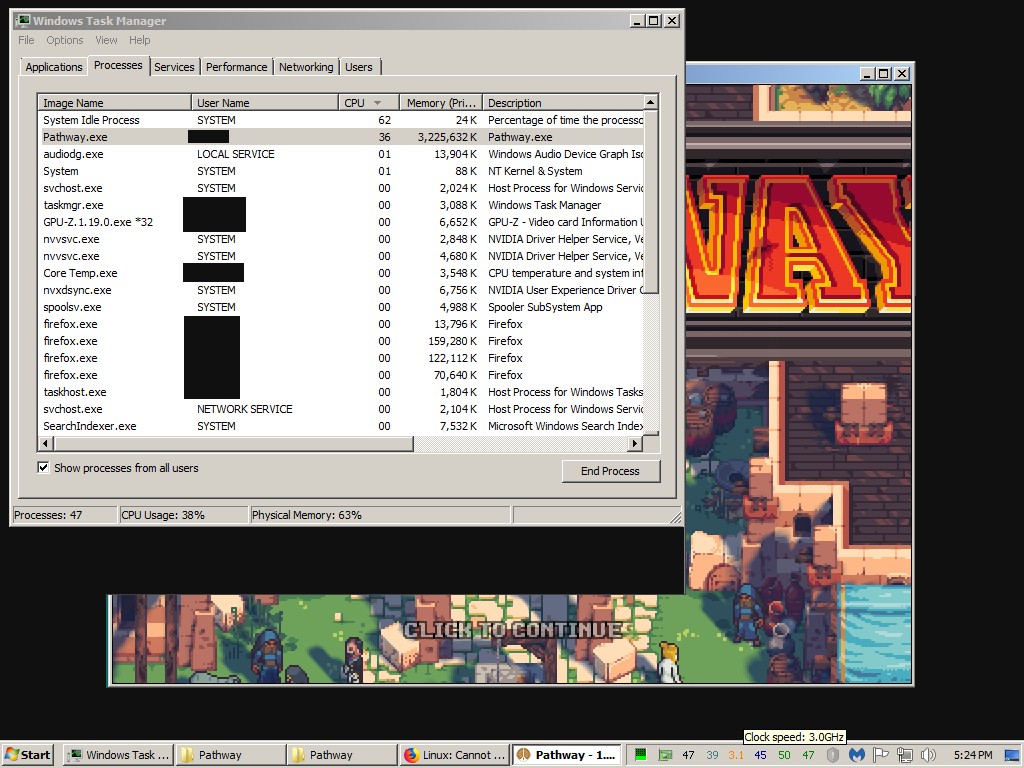Click the process list scroll up arrow
1024x768 pixels.
coord(650,102)
